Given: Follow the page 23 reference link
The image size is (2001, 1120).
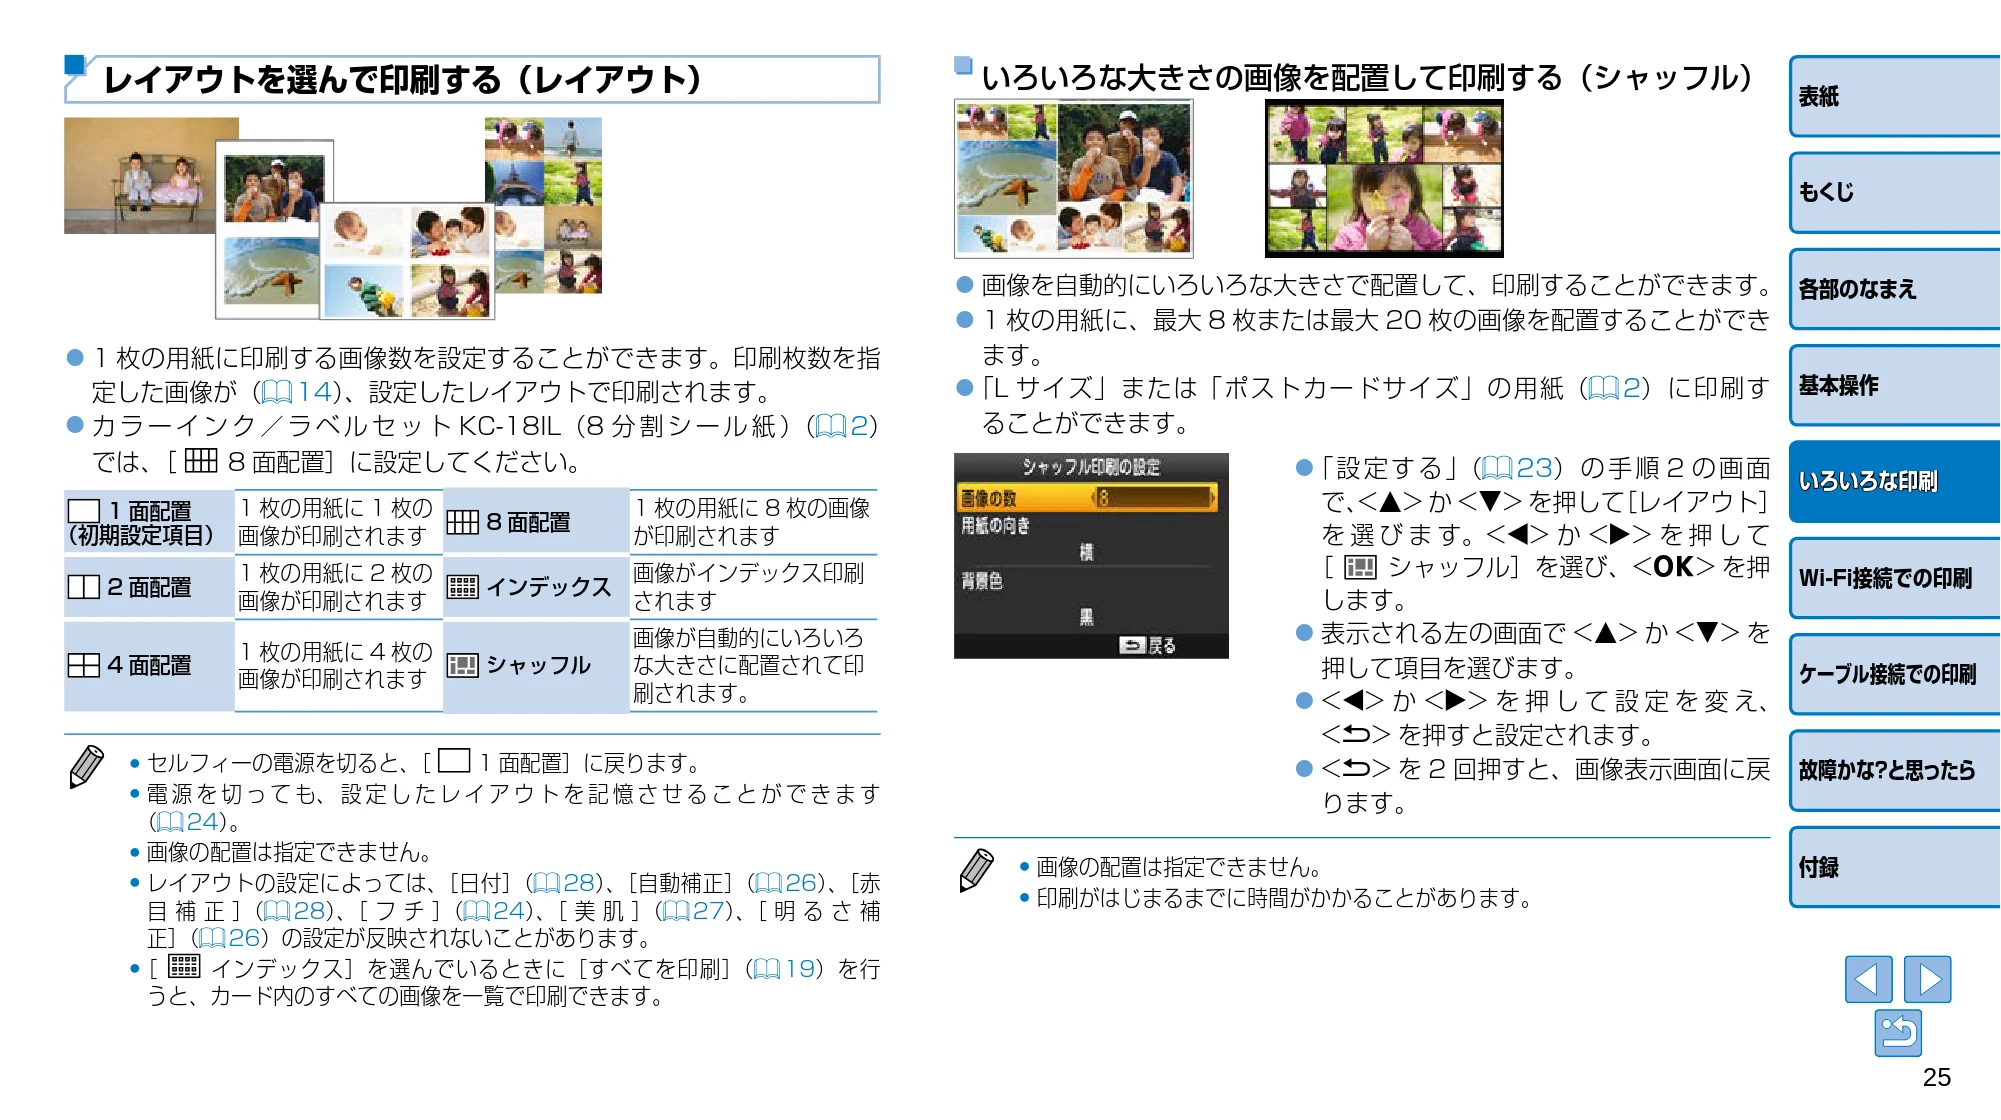Looking at the screenshot, I should 1516,468.
